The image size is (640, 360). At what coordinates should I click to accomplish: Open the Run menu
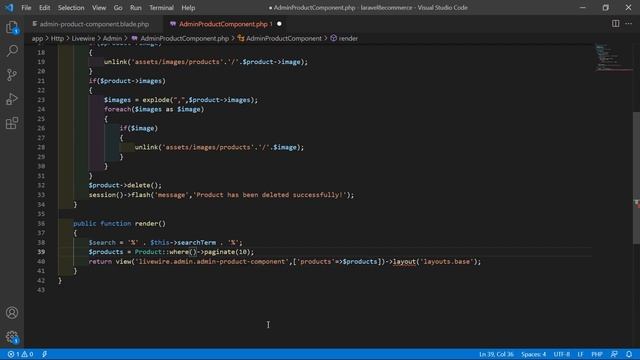(136, 8)
